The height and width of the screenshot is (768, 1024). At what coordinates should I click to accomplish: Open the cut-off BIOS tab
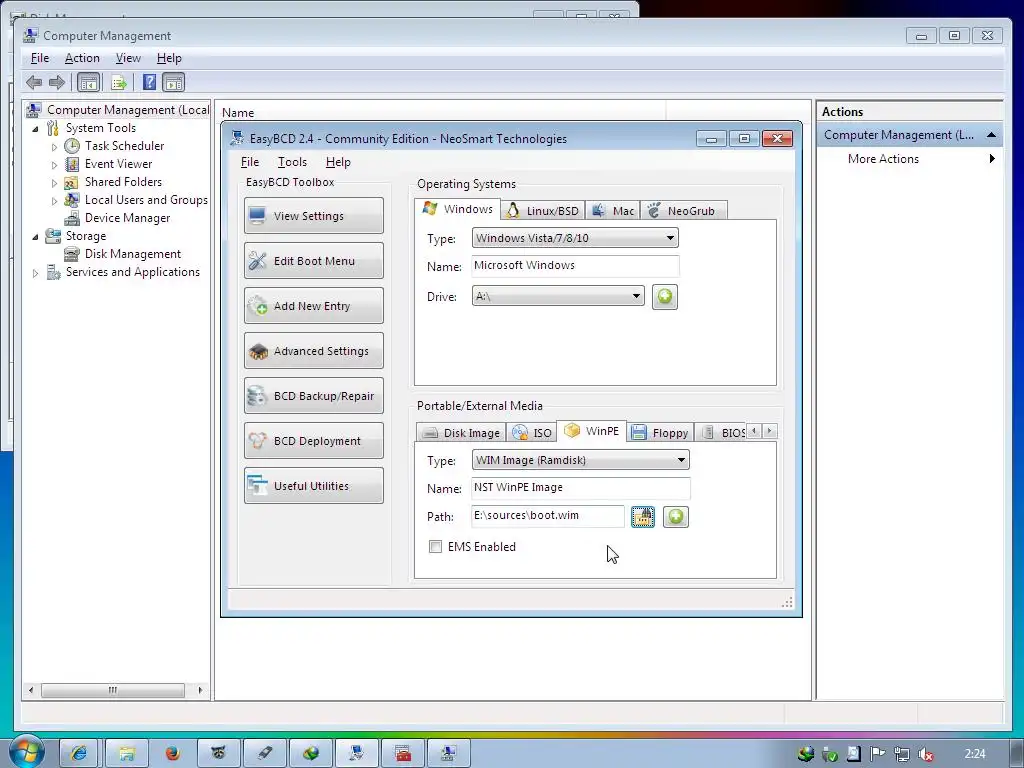coord(723,432)
